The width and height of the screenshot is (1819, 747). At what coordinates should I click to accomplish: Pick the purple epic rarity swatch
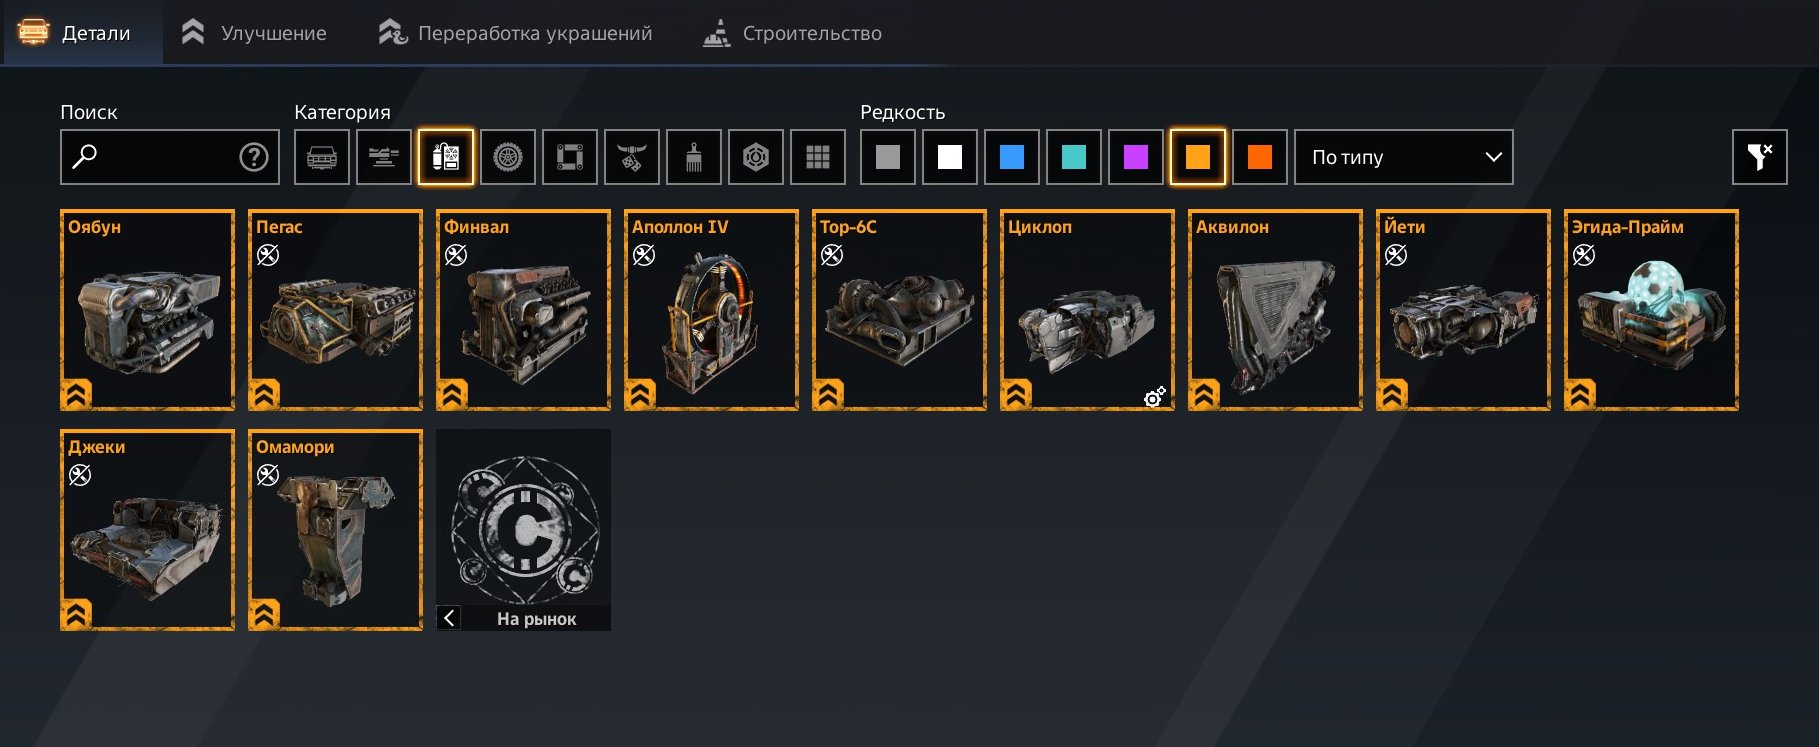click(x=1136, y=157)
